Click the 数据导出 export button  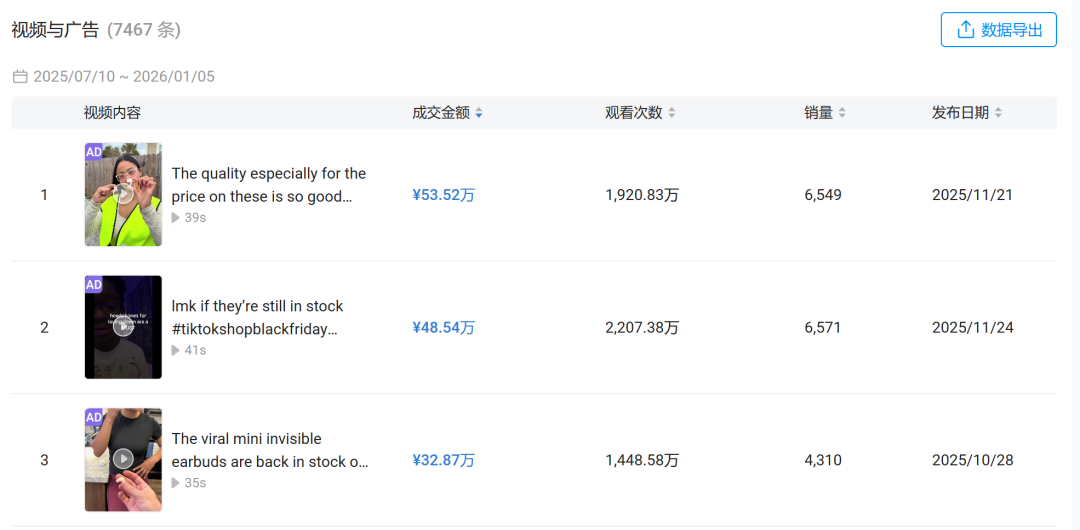(x=998, y=30)
